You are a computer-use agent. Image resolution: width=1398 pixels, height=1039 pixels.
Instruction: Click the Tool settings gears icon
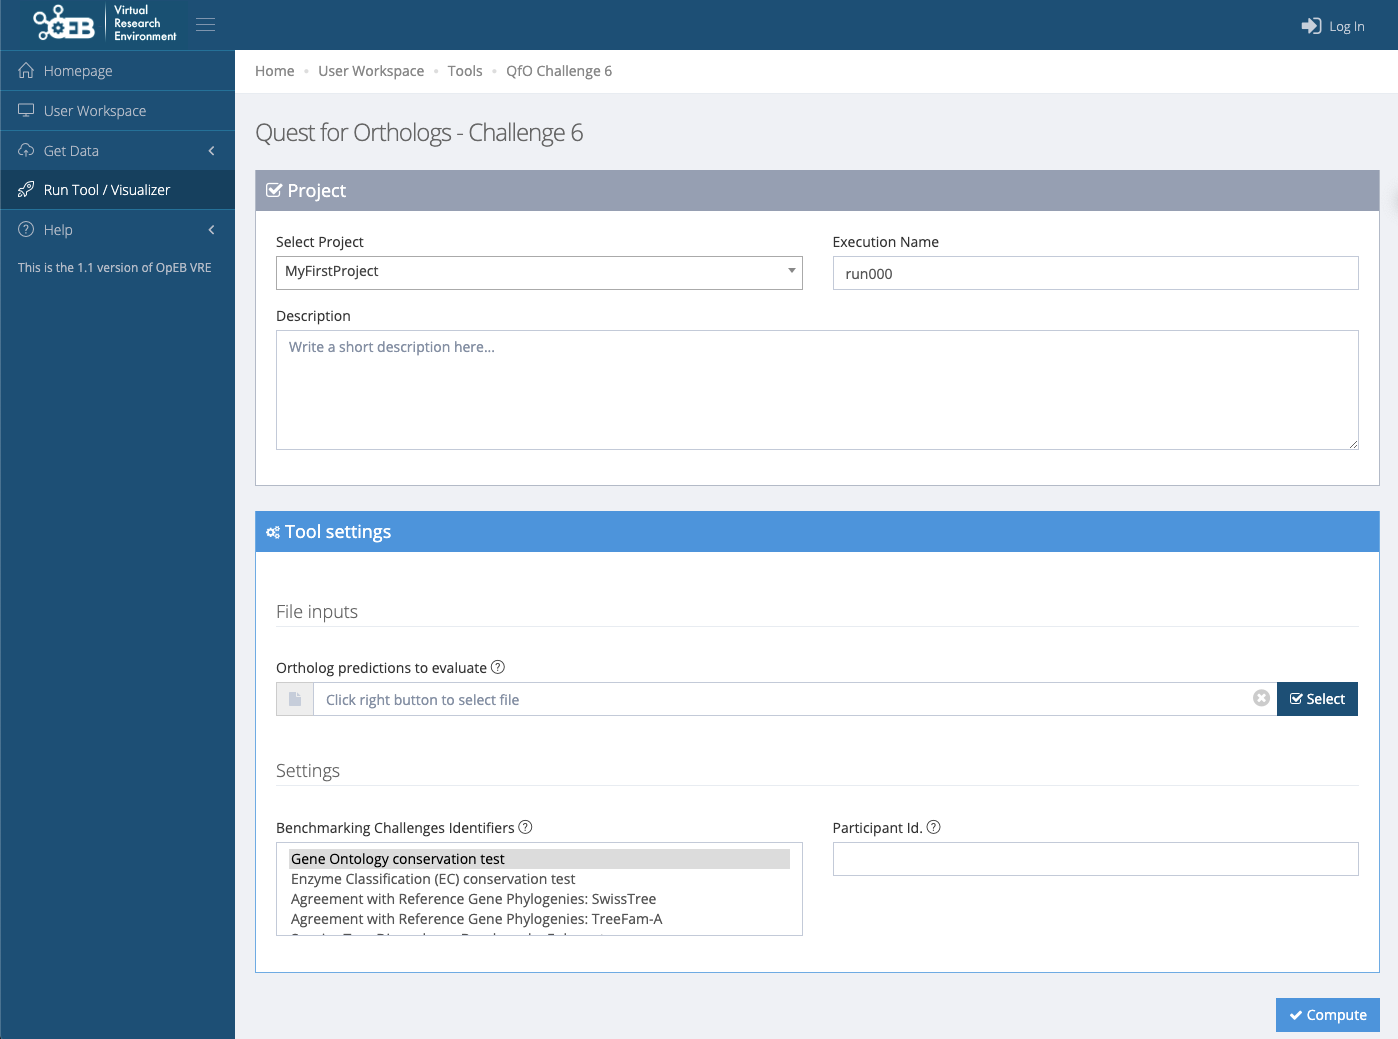tap(273, 532)
